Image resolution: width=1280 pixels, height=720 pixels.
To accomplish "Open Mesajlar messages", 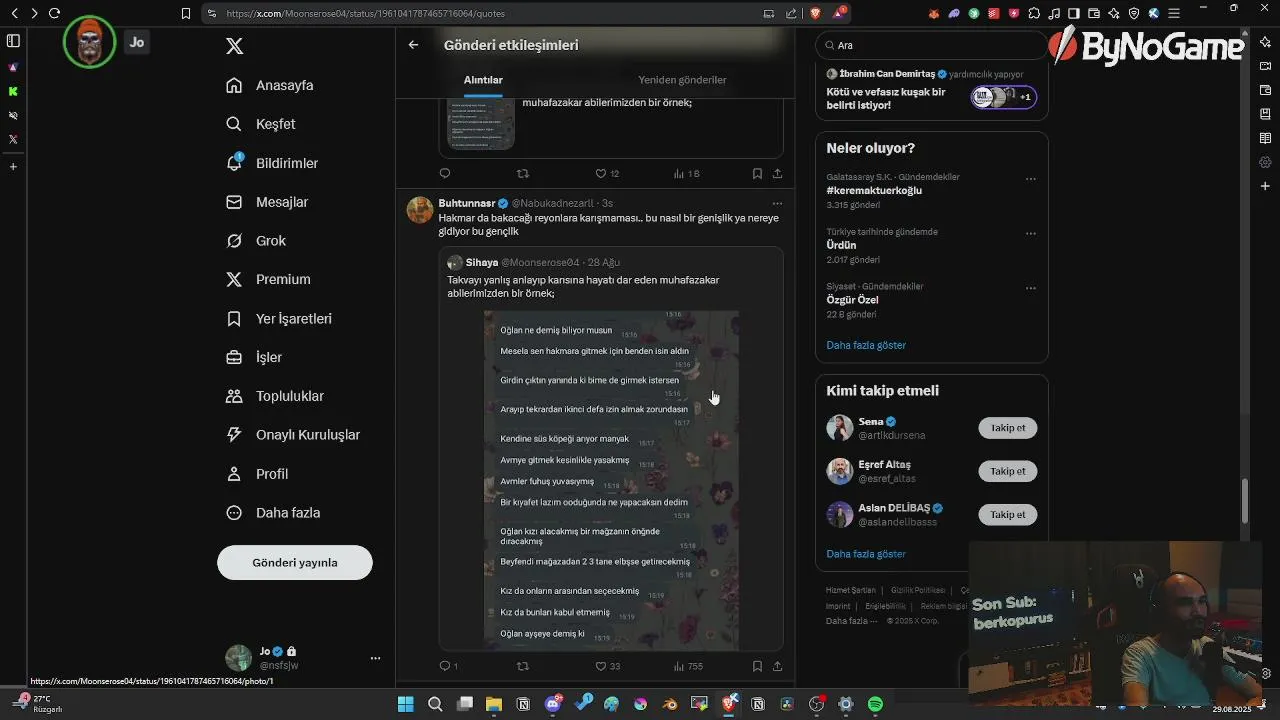I will tap(267, 202).
